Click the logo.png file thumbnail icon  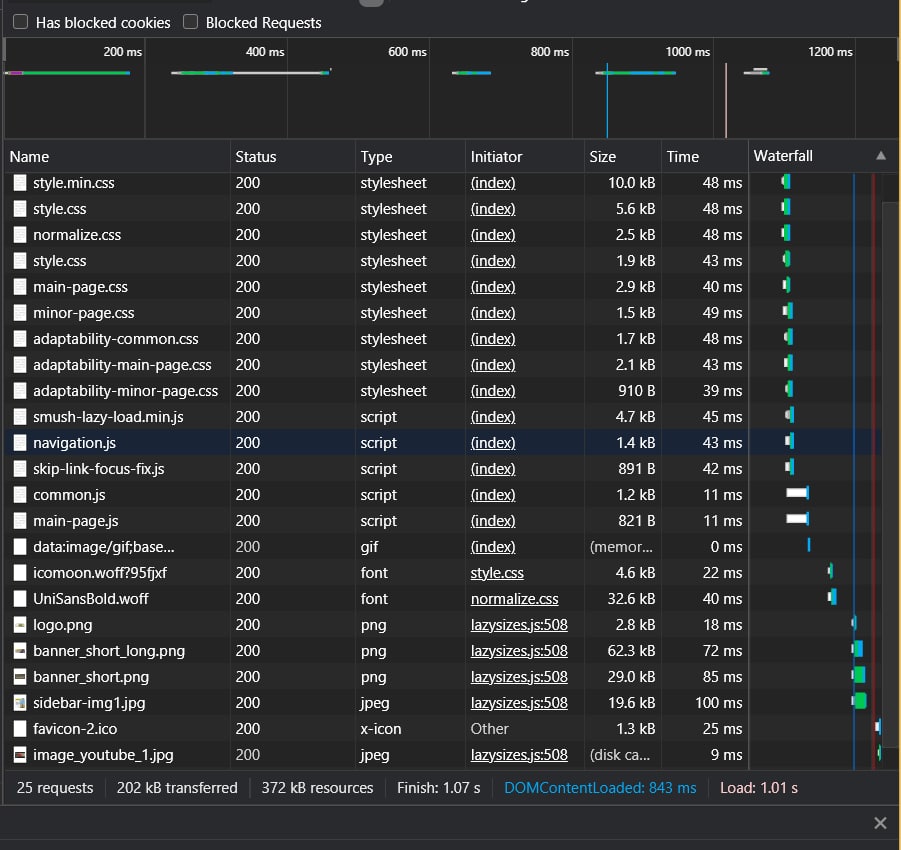[20, 625]
